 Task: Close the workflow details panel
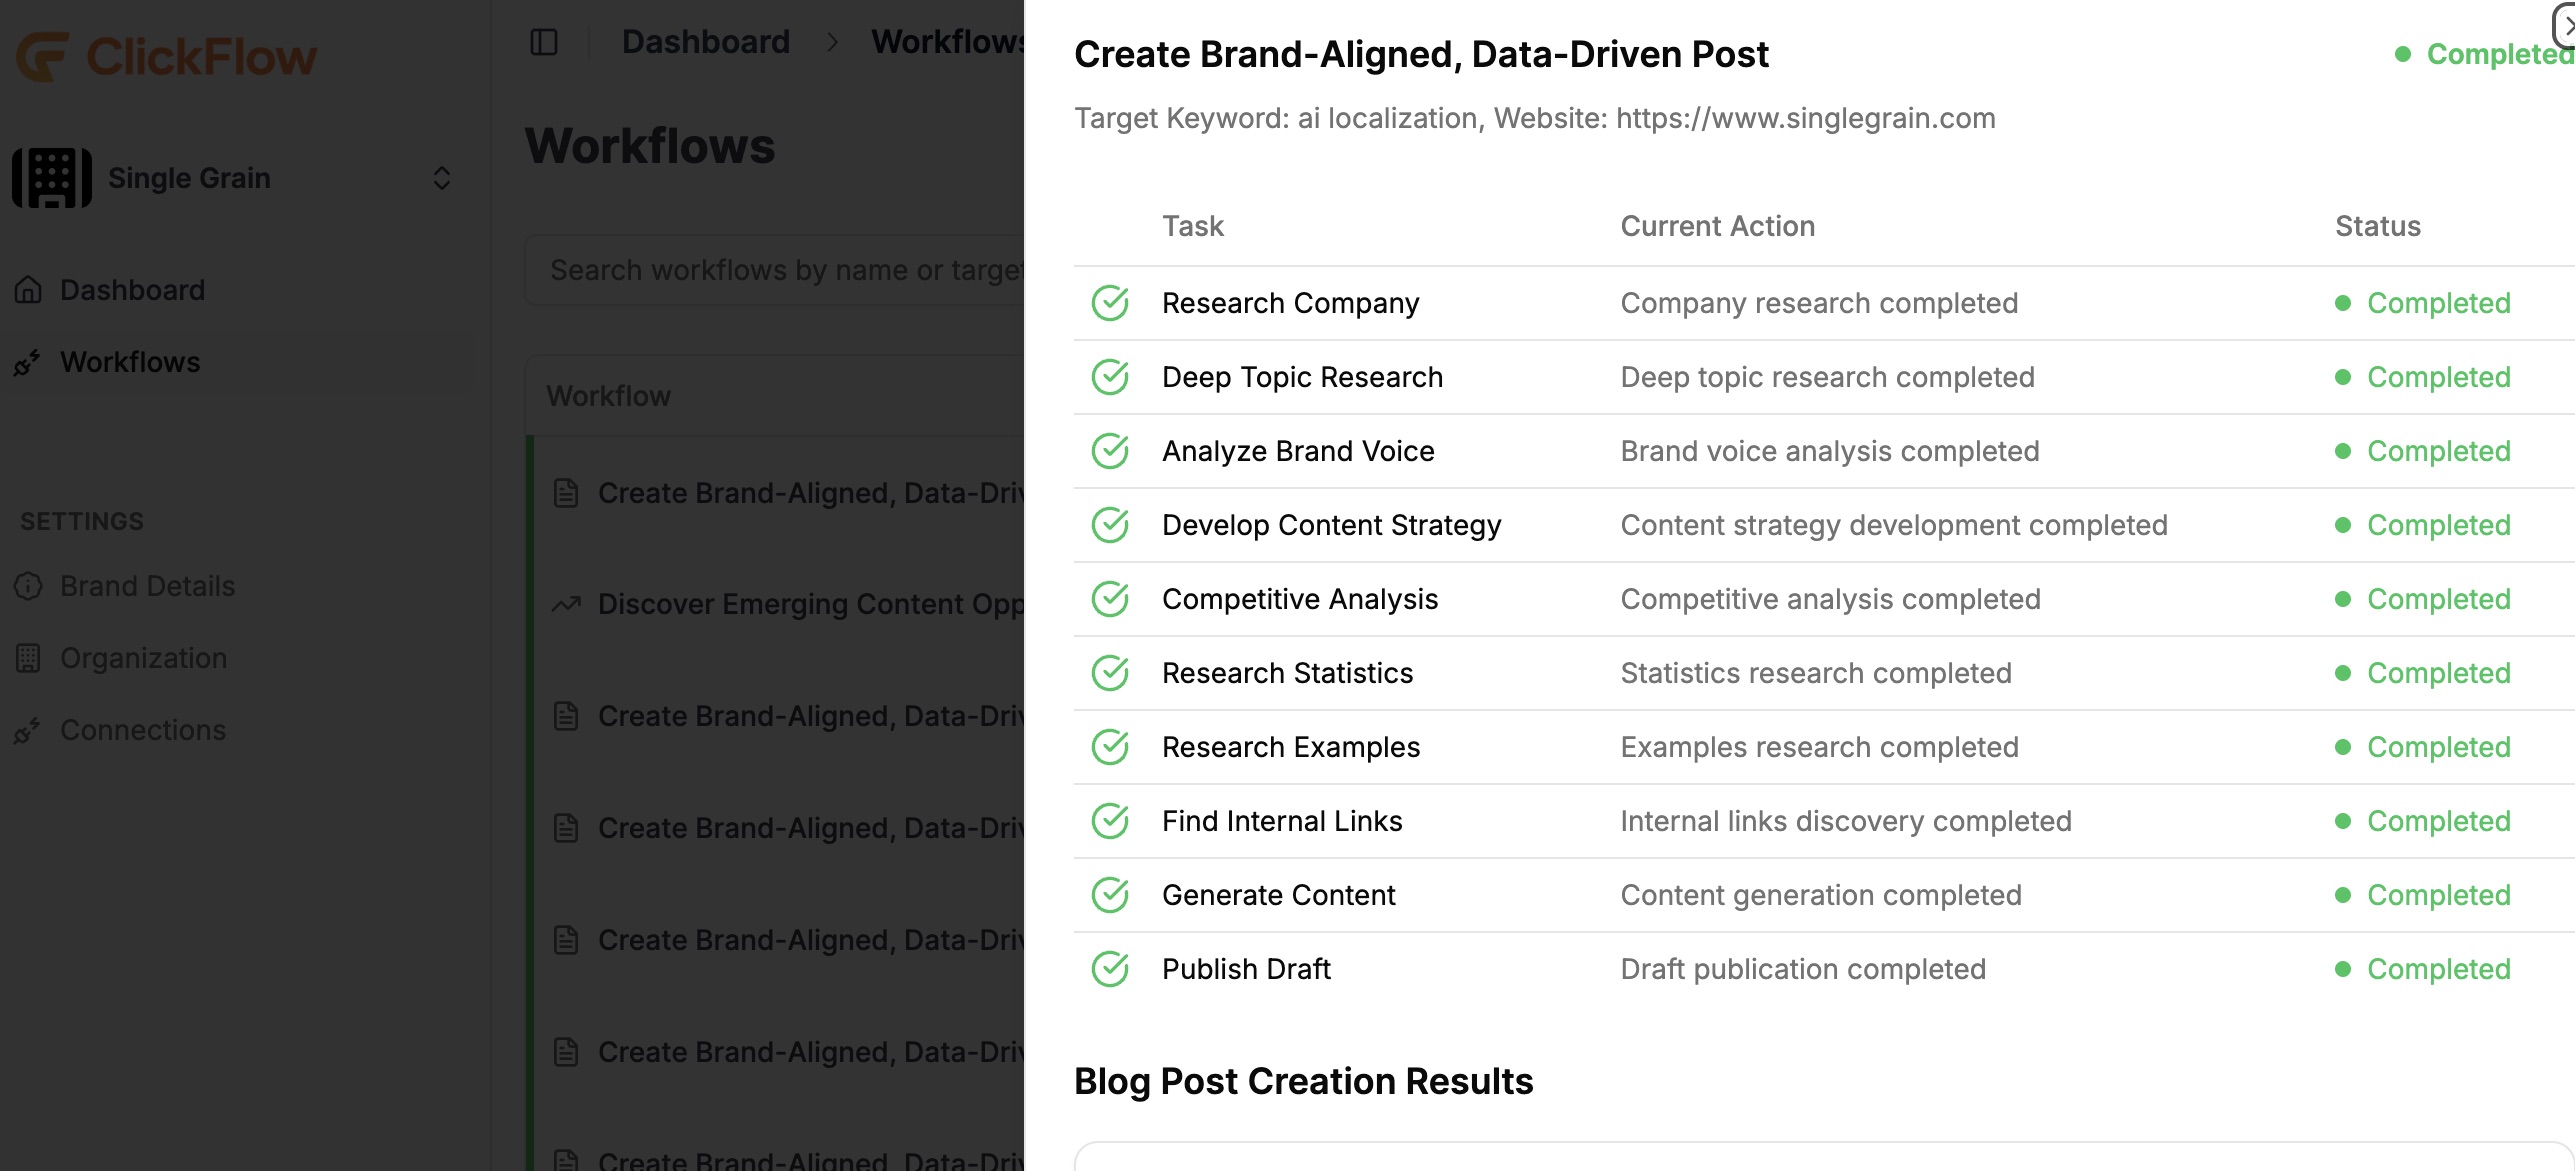coord(2564,24)
